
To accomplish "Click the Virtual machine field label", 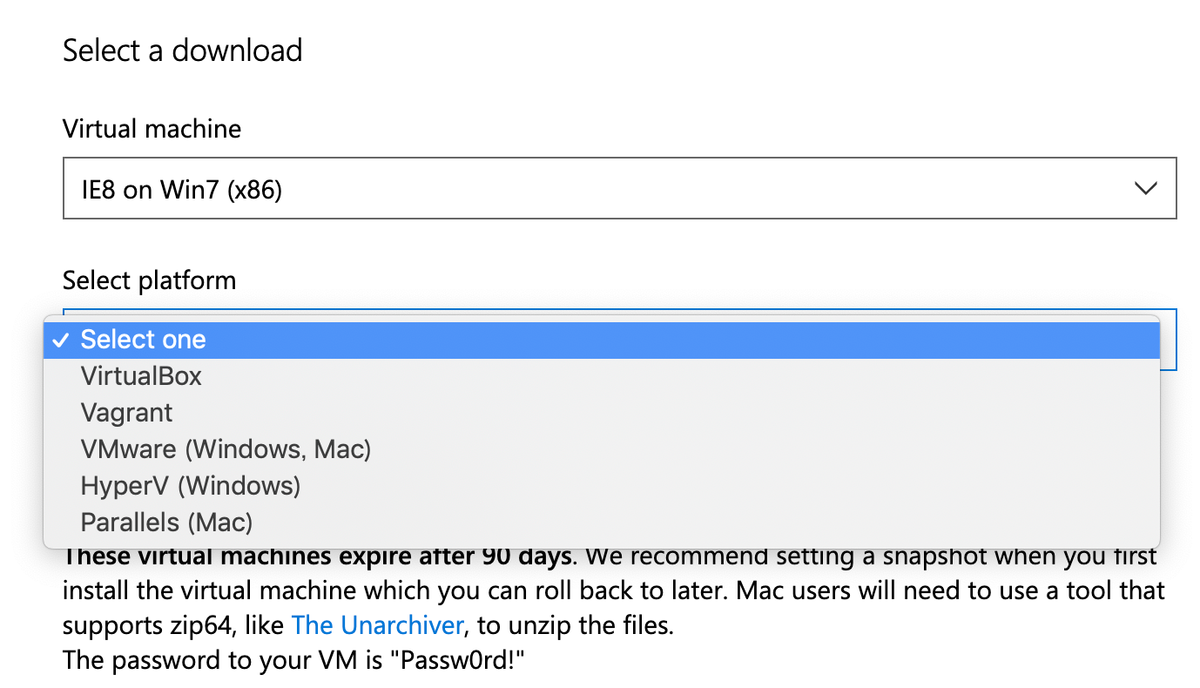I will [x=151, y=128].
